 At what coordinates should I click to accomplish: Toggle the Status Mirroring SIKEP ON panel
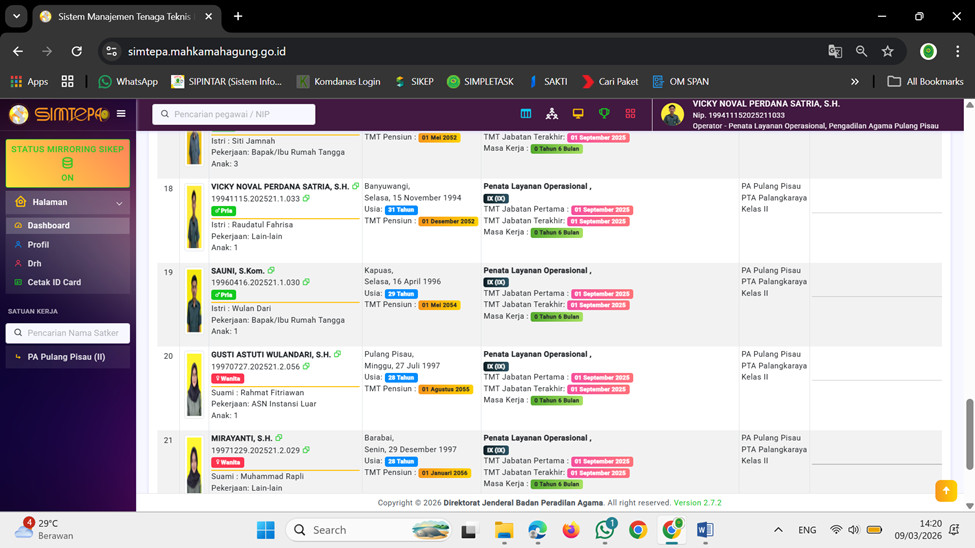[x=67, y=163]
